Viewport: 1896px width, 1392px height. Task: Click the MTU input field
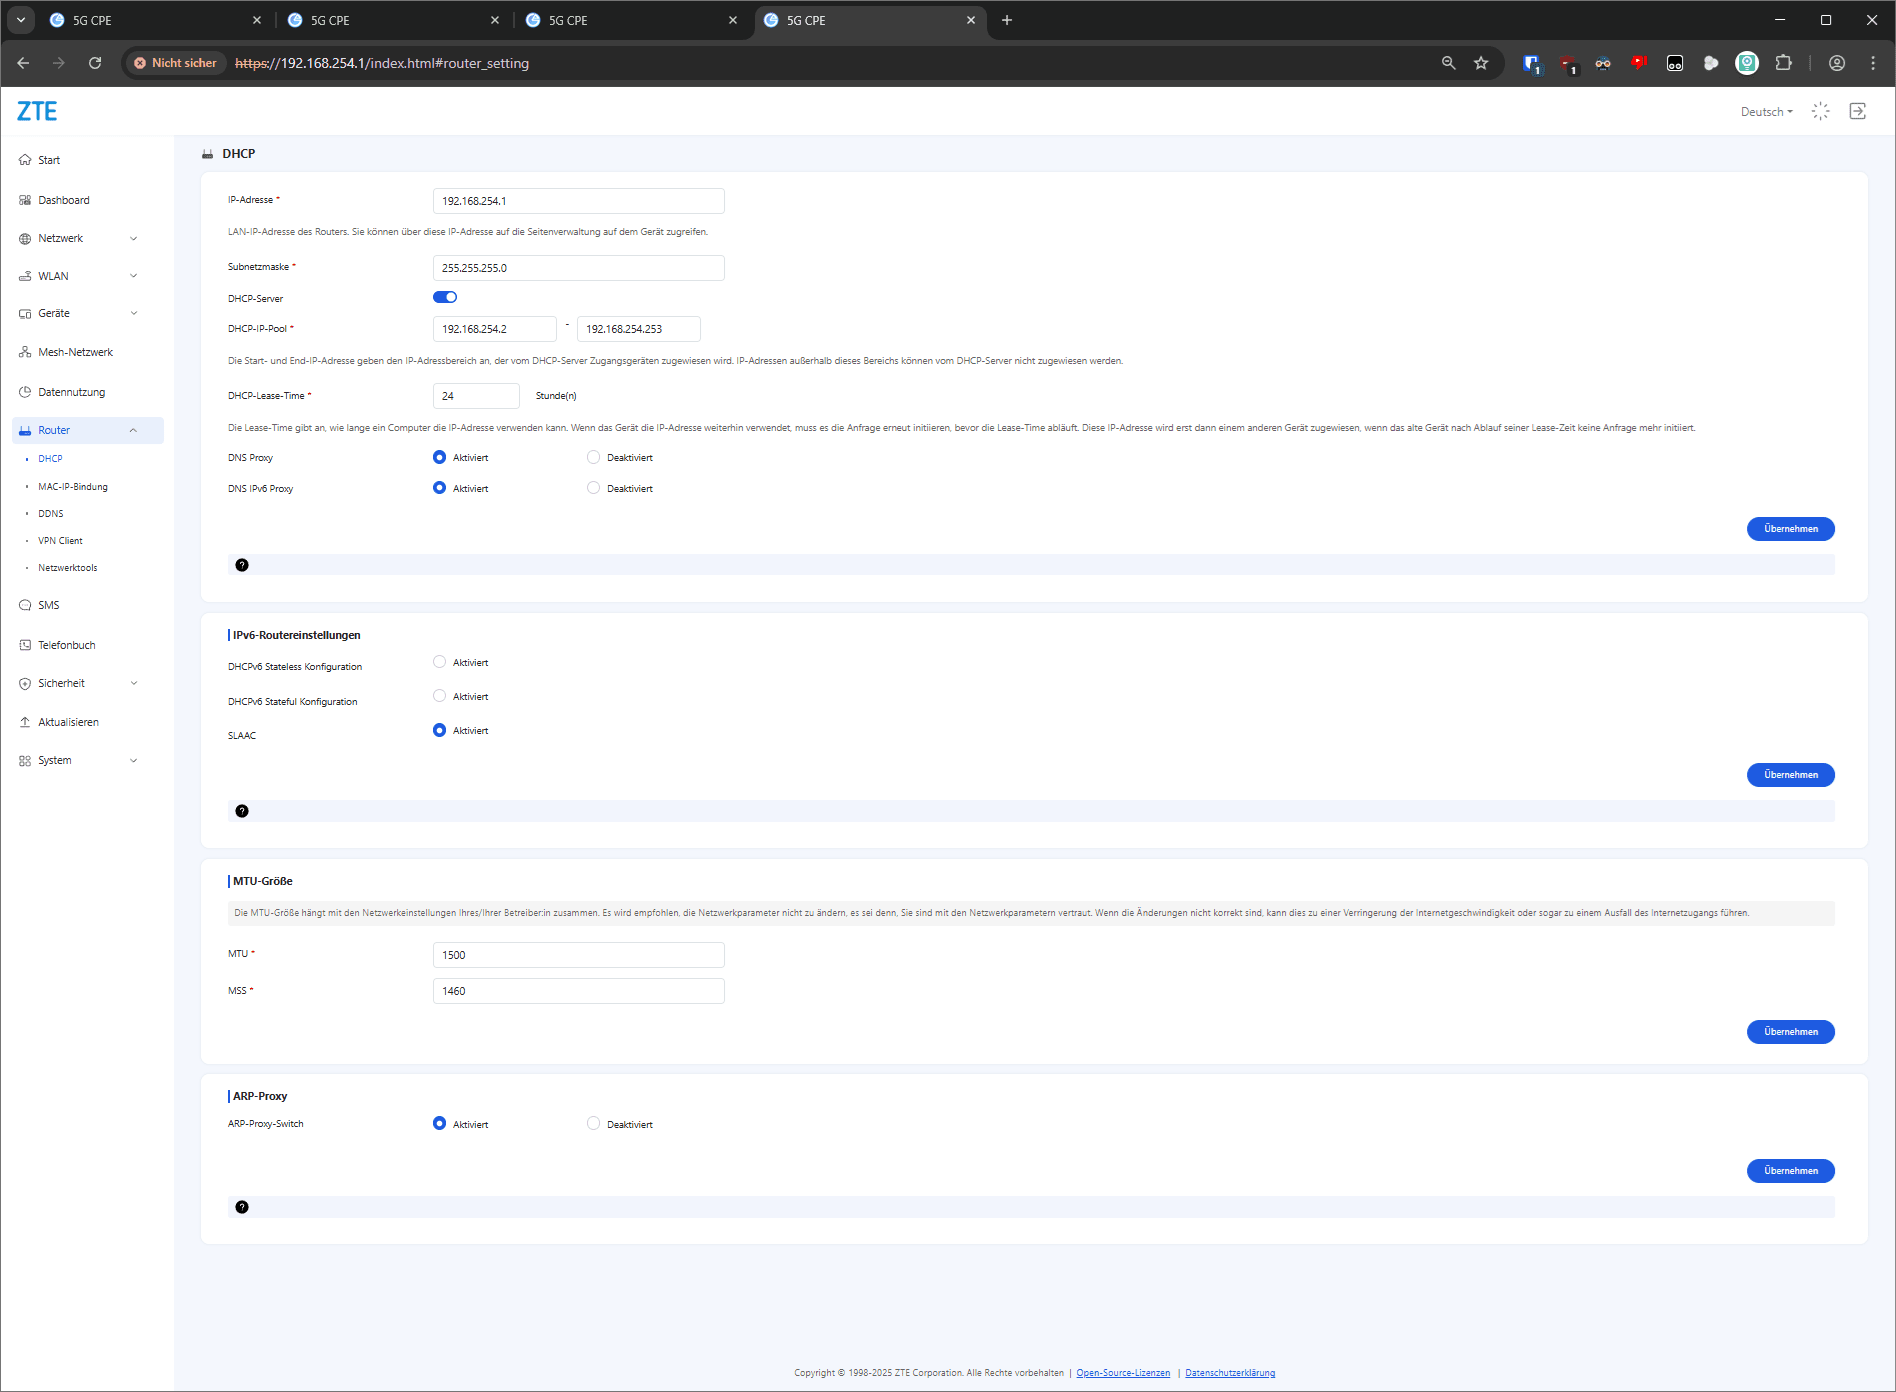click(578, 955)
